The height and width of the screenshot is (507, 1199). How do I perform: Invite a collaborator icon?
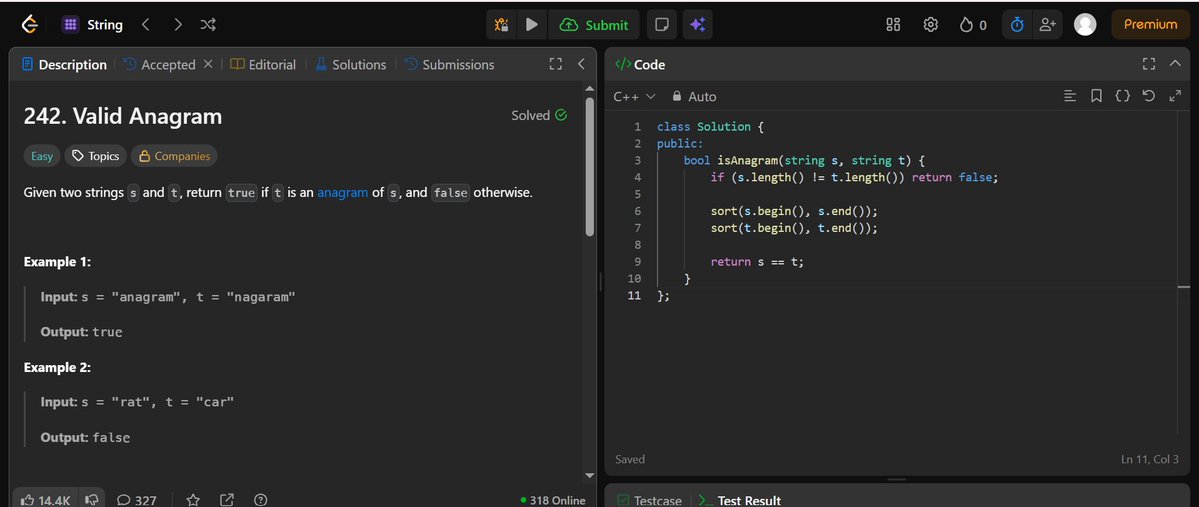(1047, 24)
